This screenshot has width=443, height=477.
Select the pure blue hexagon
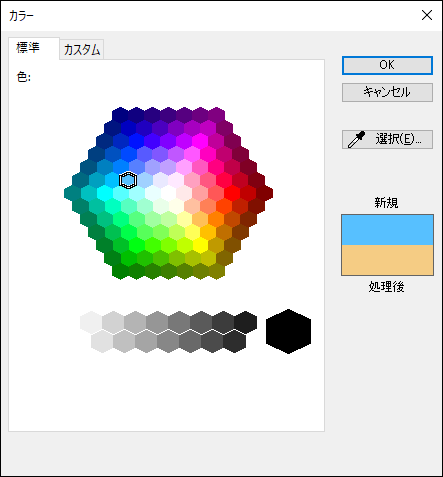136,140
